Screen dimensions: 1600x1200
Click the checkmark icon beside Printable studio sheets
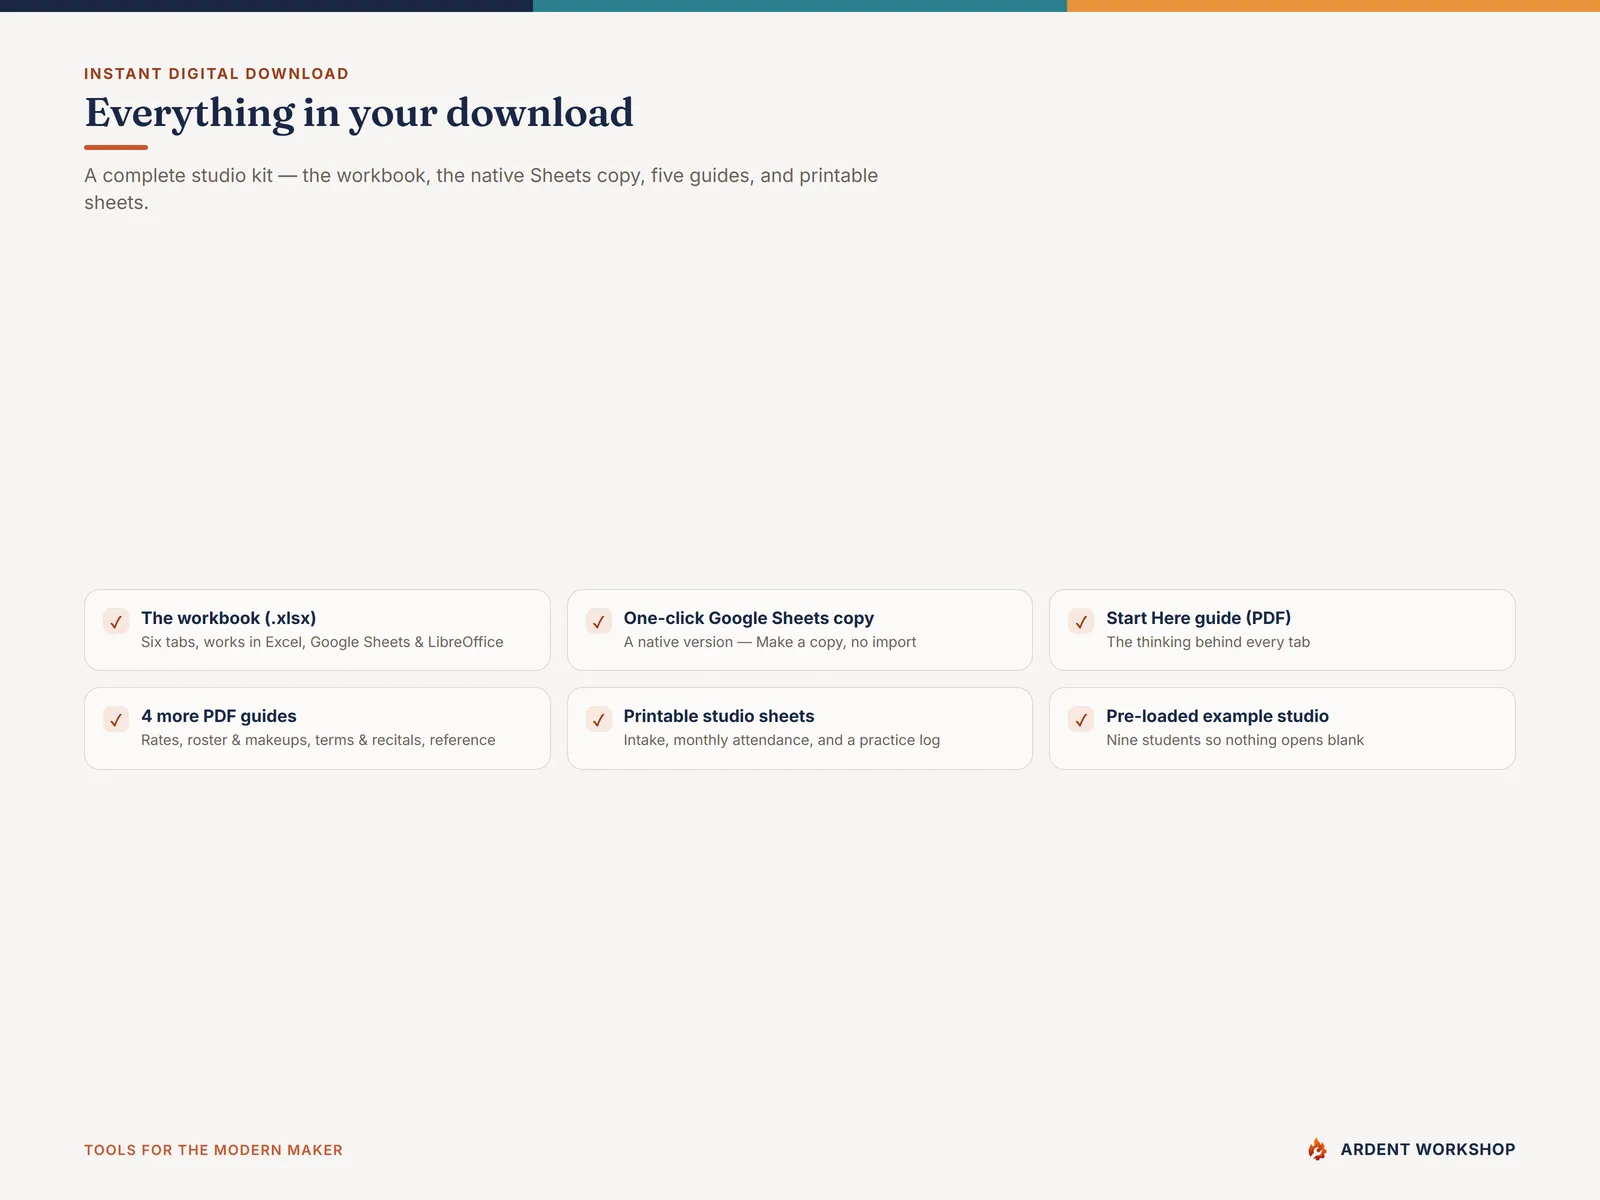(599, 719)
